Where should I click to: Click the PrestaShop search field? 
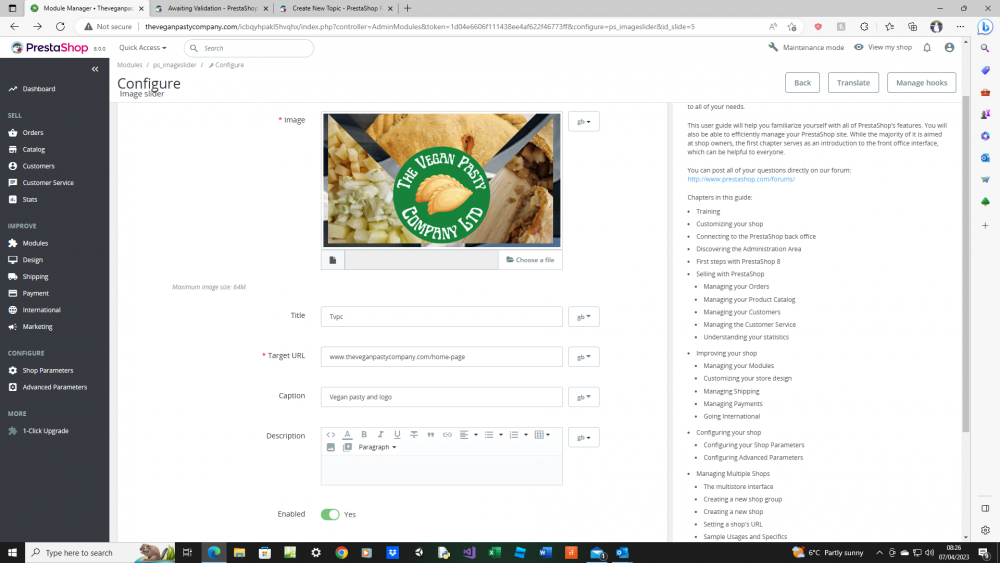pos(249,48)
